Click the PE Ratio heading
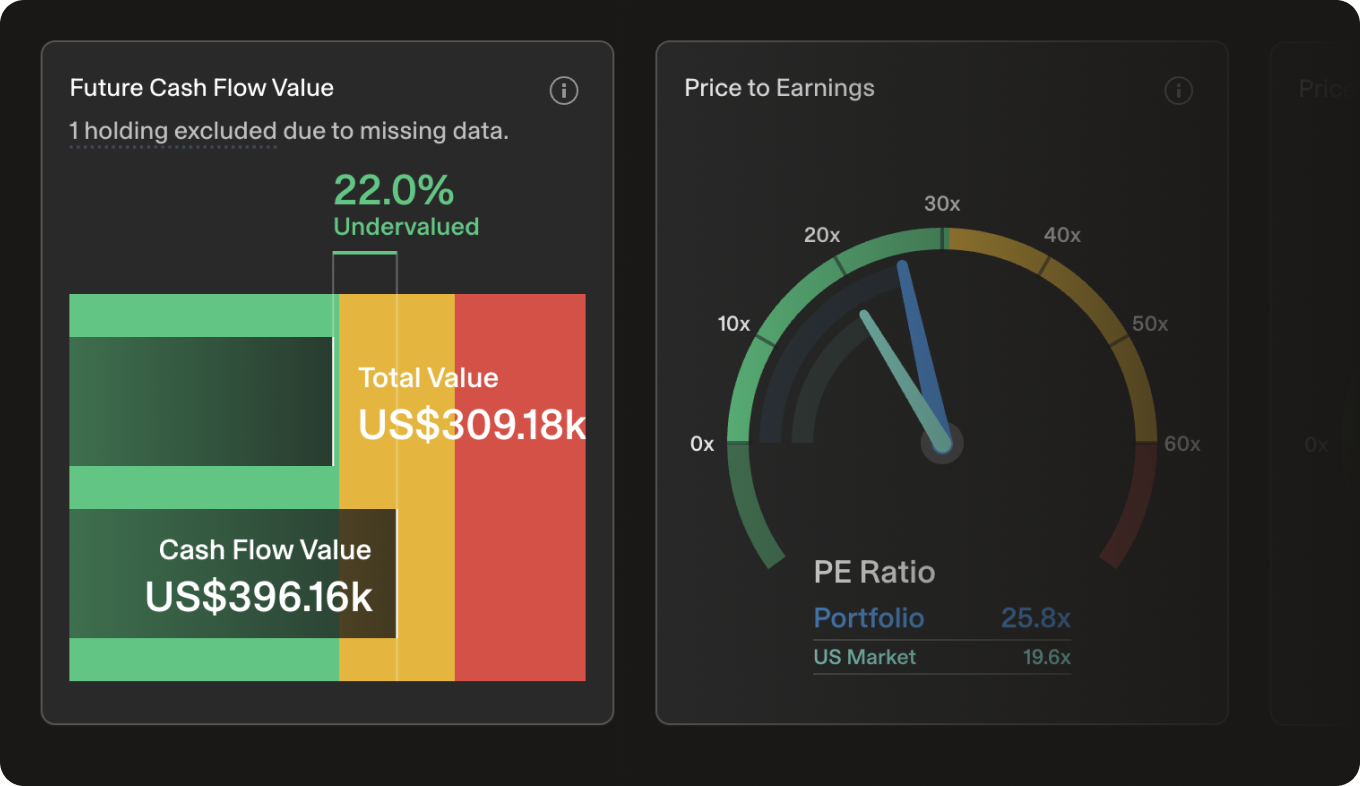 [x=874, y=572]
